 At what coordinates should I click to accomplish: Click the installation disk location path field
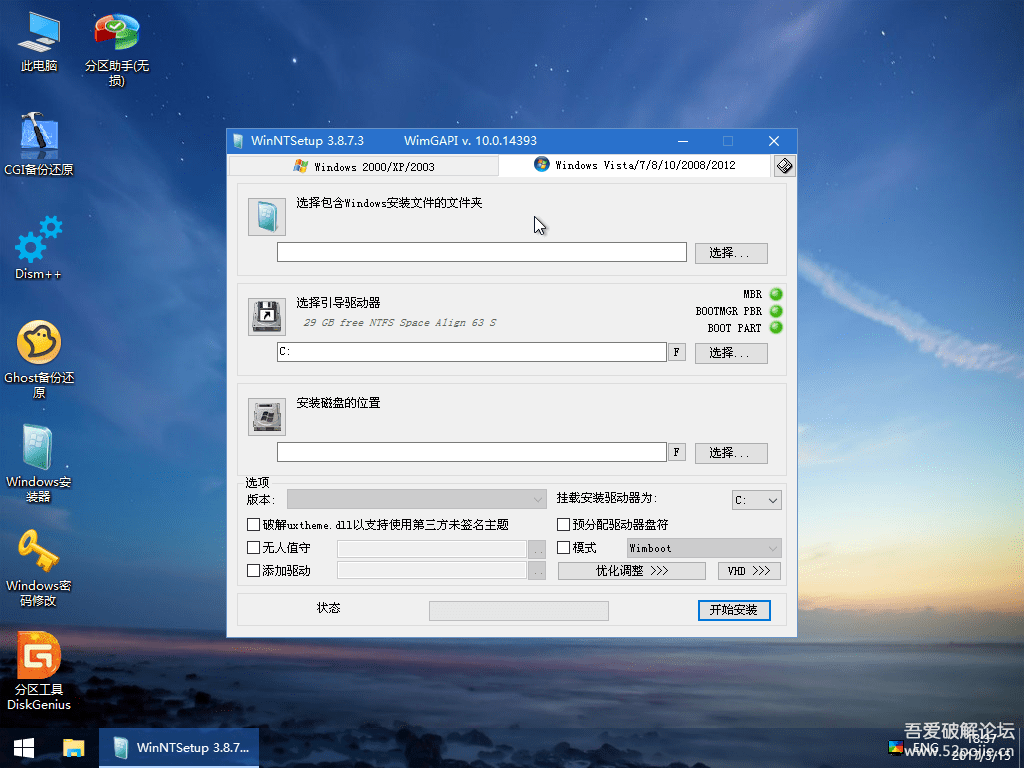click(x=472, y=452)
